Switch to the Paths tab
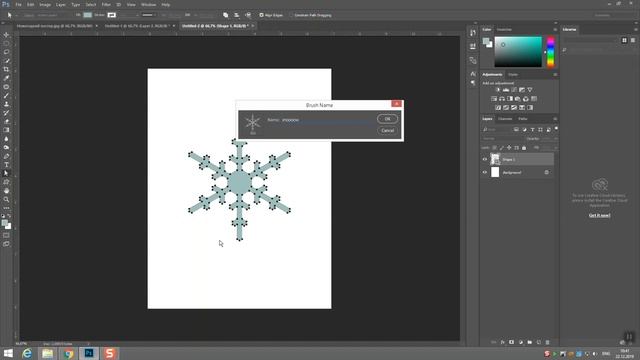 click(523, 119)
